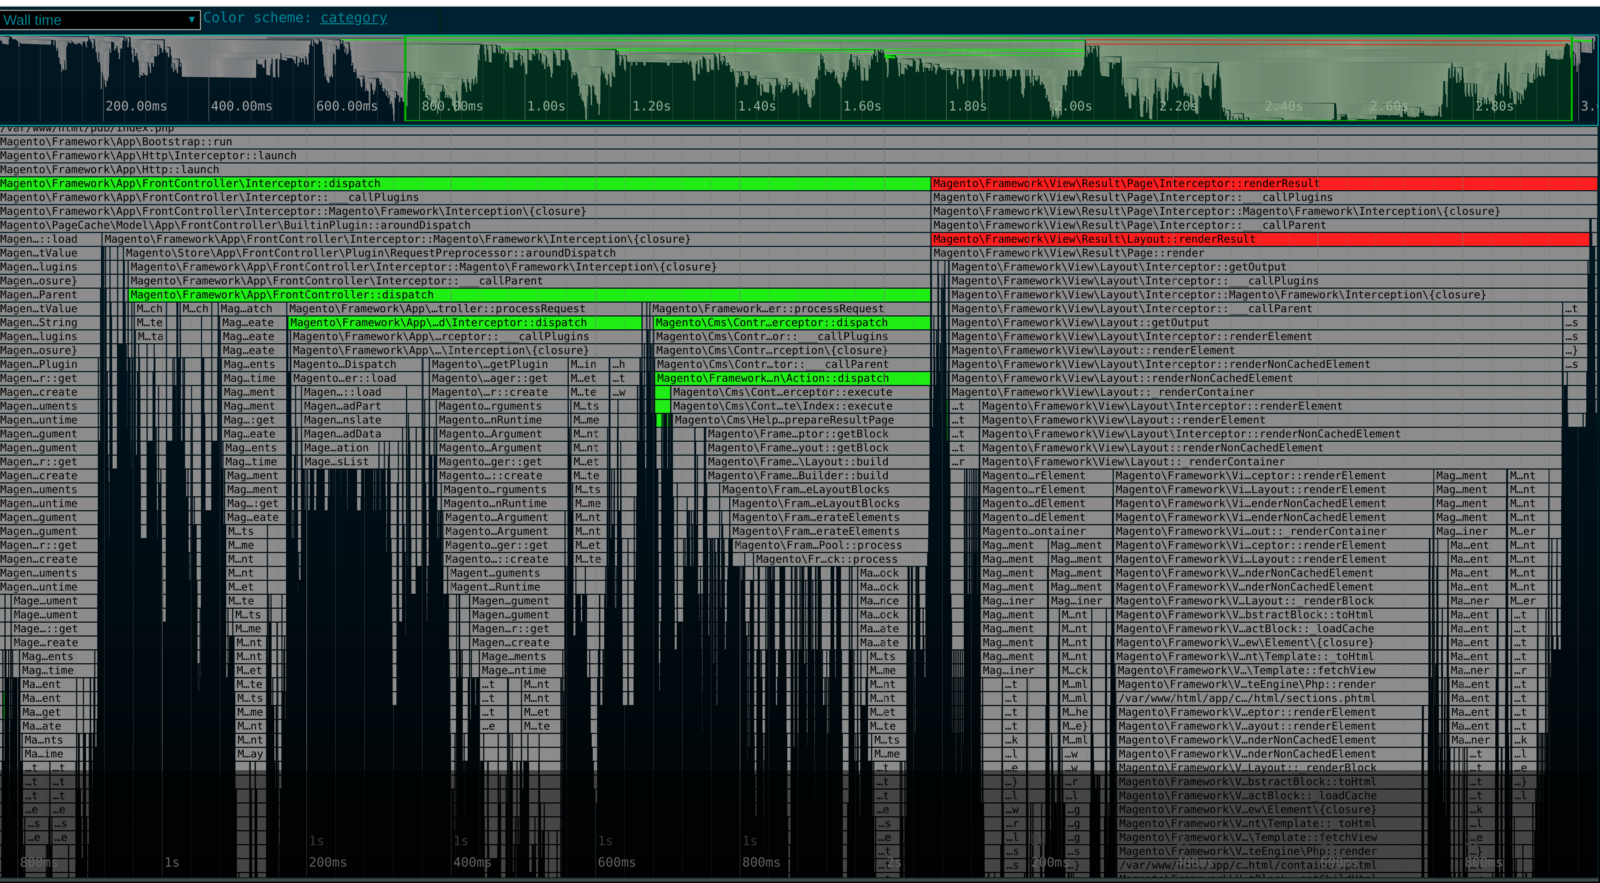Click the red Page\Interceptor::renderResult frame
This screenshot has height=883, width=1600.
(1265, 184)
